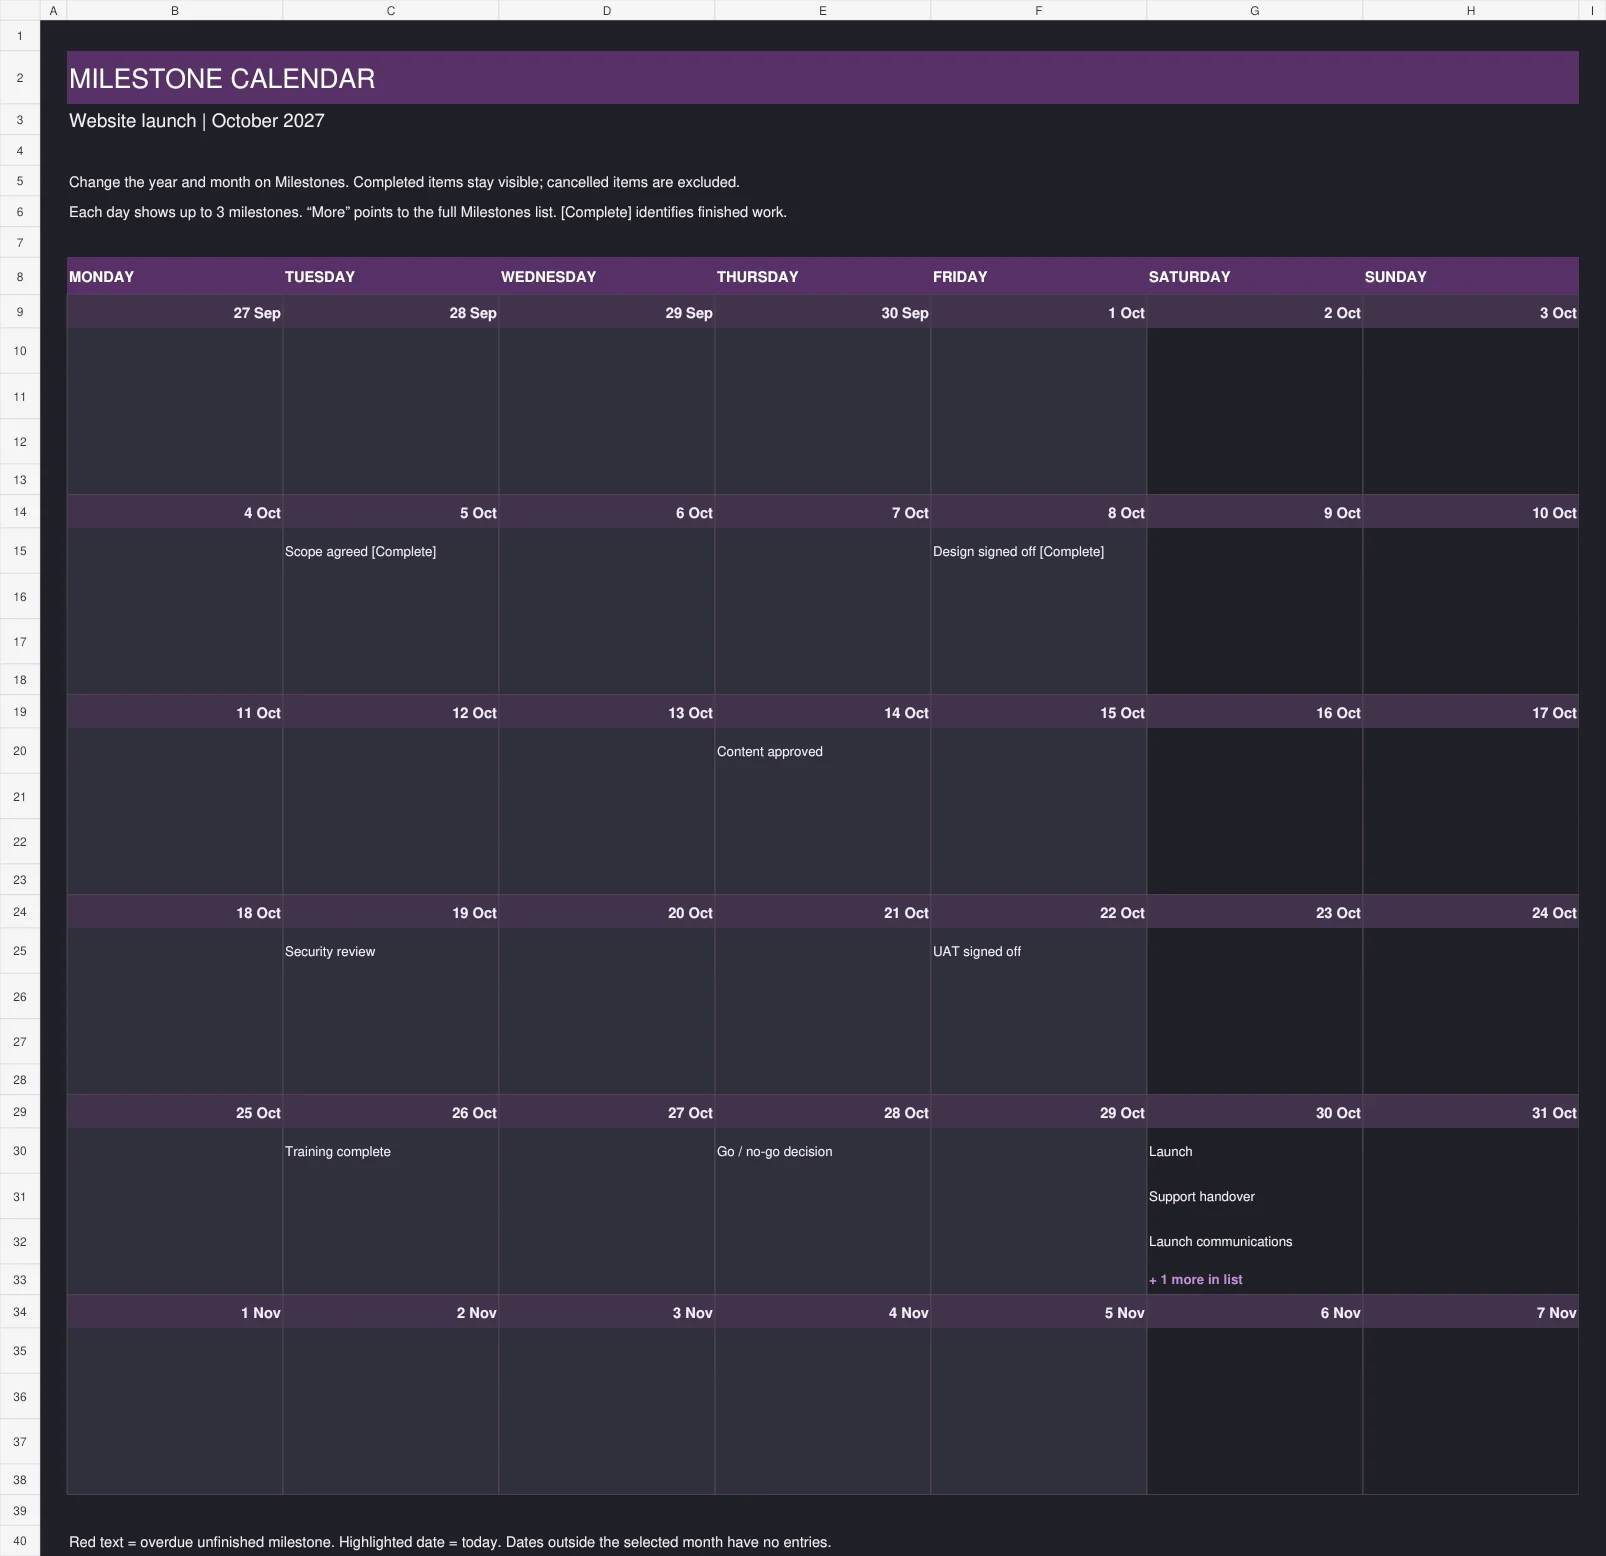Viewport: 1606px width, 1556px height.
Task: Select the '7 Nov' date cell
Action: (1471, 1312)
